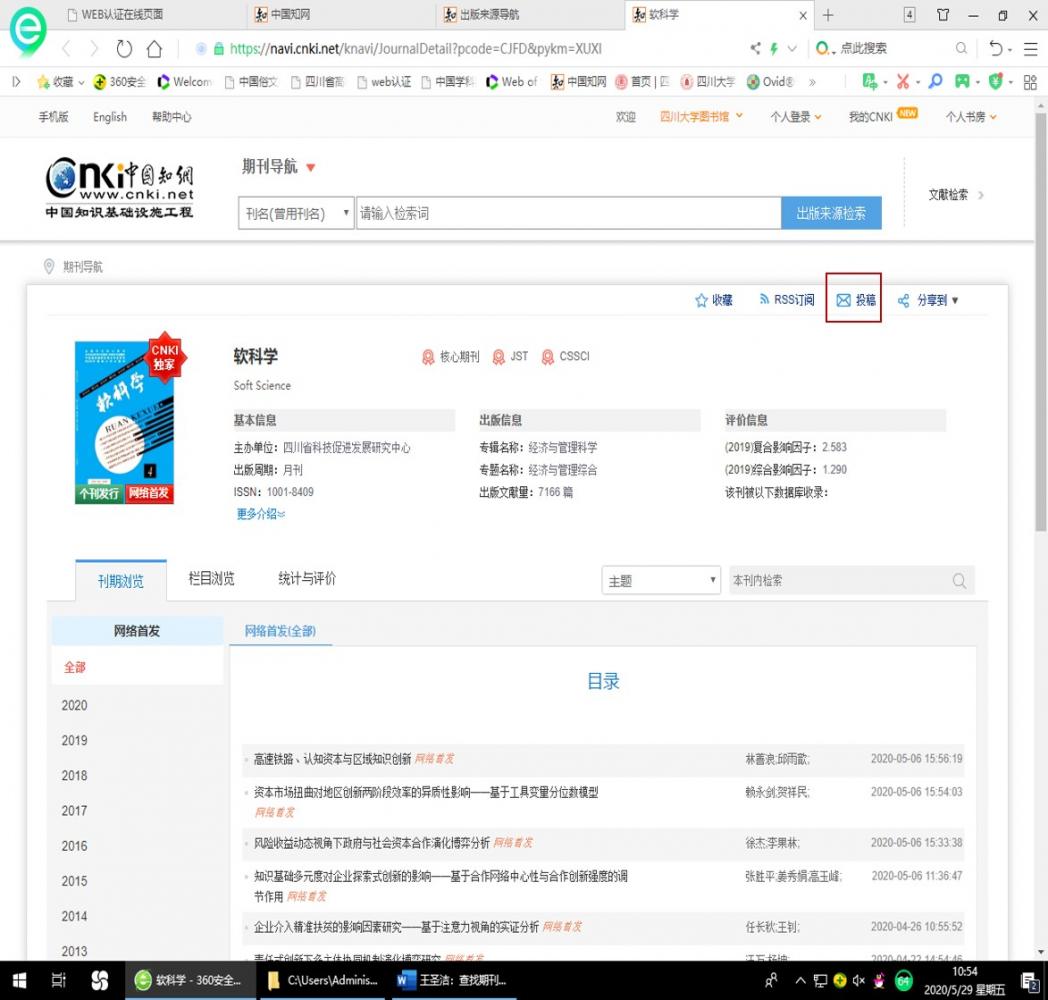Click the undo closed tab icon
1048x1000 pixels.
pos(996,48)
